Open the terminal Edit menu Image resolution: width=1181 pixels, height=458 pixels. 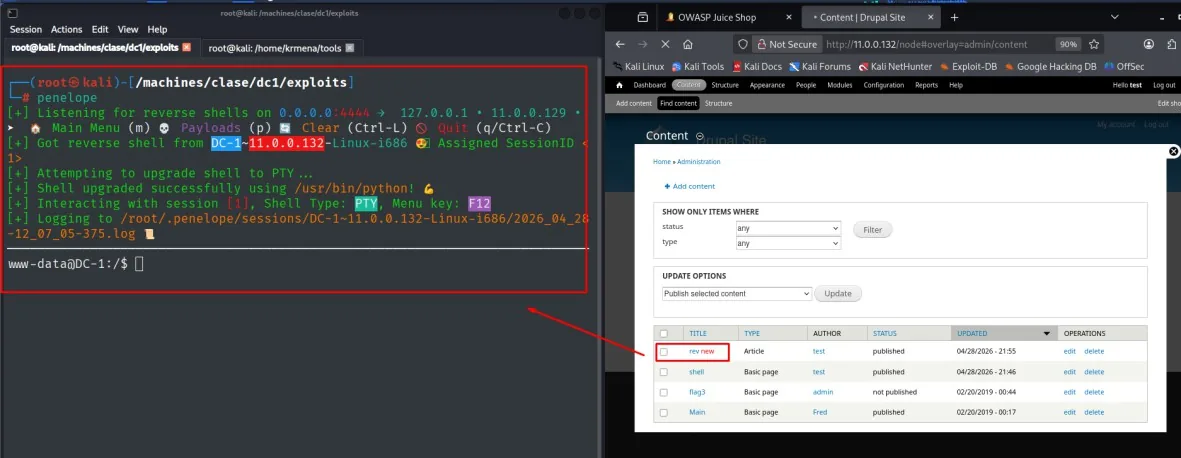(x=100, y=29)
